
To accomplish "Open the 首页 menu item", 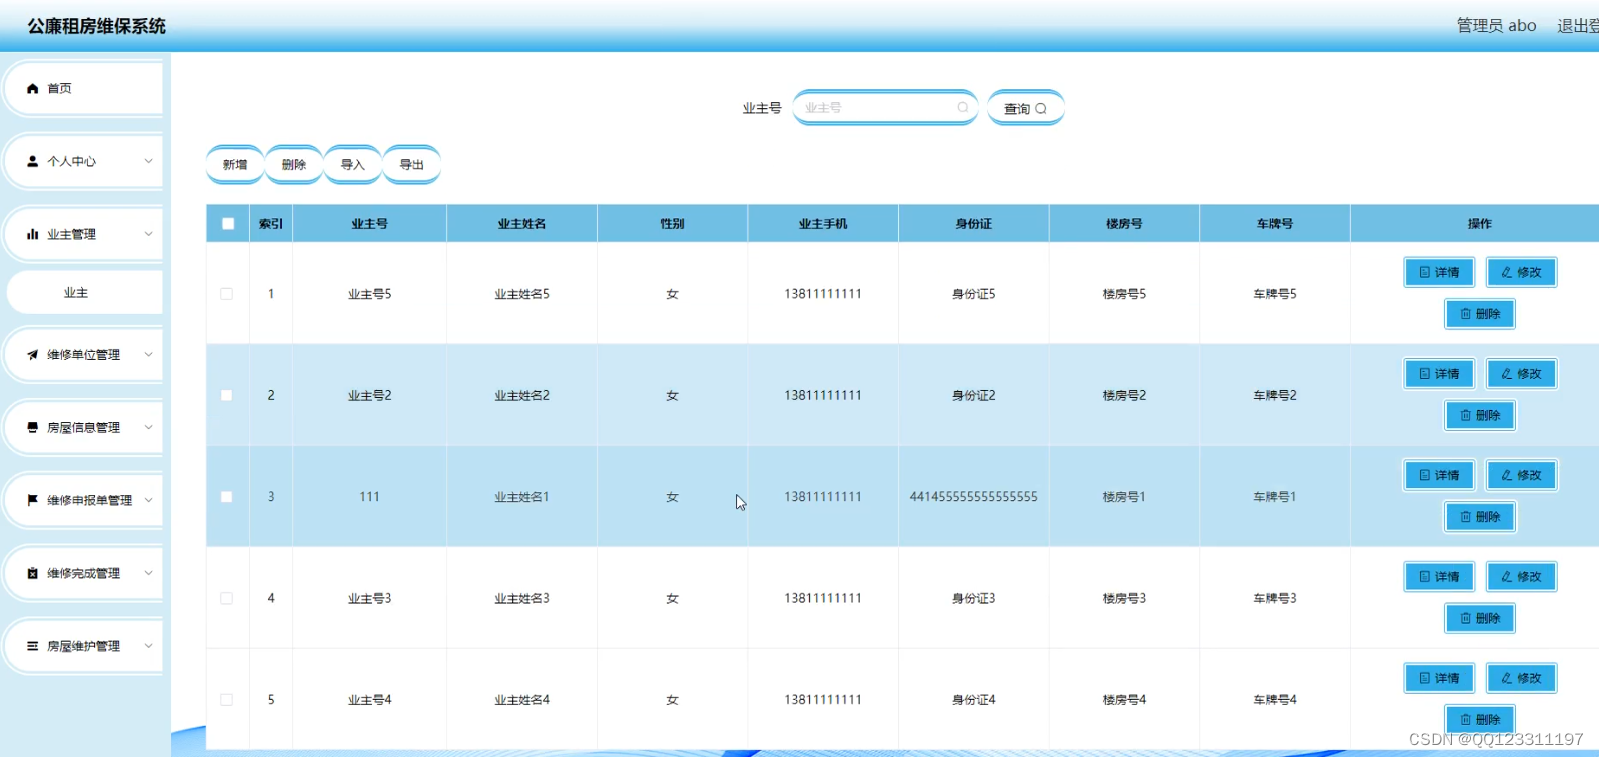I will (84, 89).
